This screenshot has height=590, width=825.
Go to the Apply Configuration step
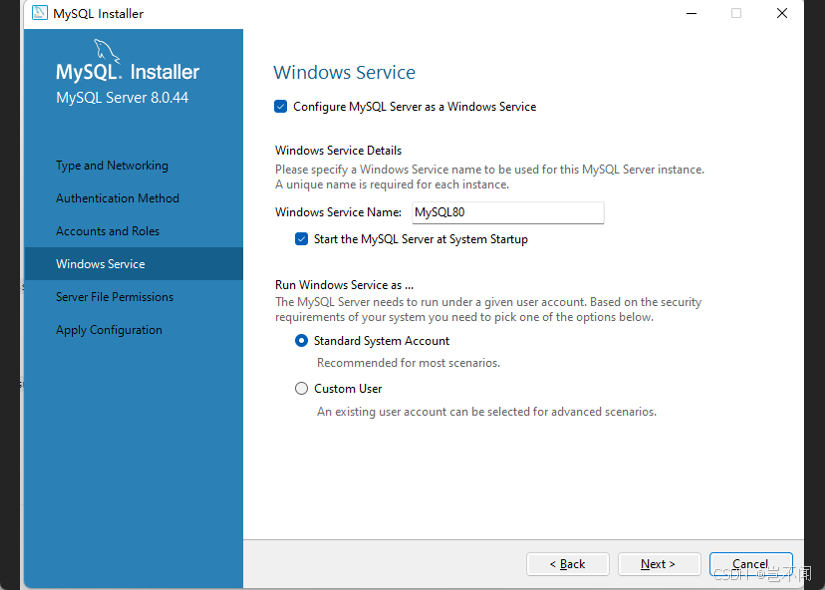(109, 330)
